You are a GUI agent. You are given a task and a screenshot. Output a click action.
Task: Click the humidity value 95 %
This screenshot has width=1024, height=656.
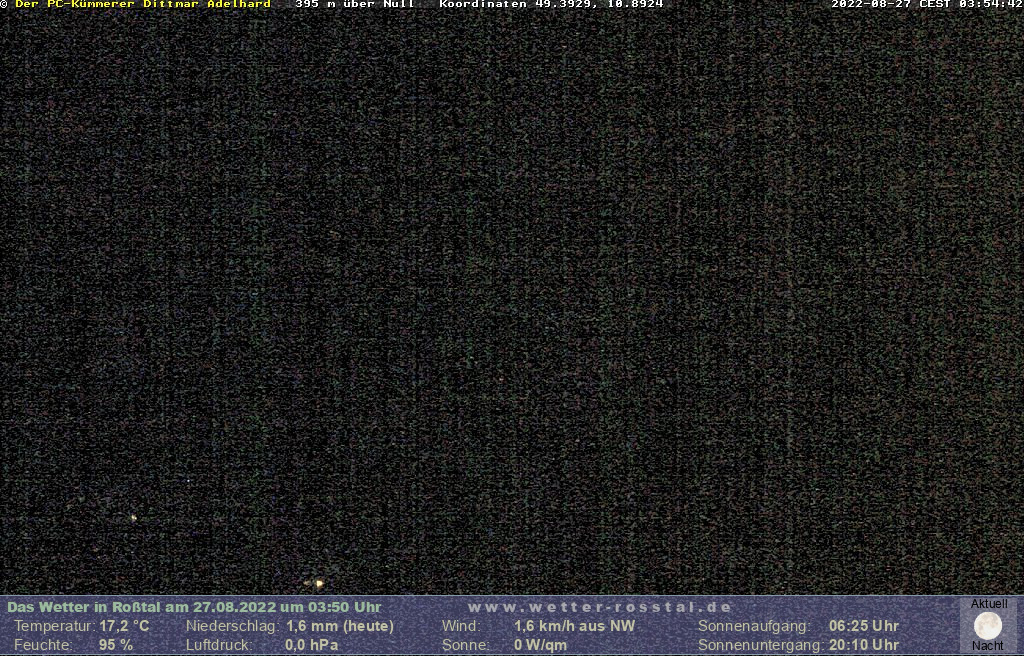tap(116, 645)
